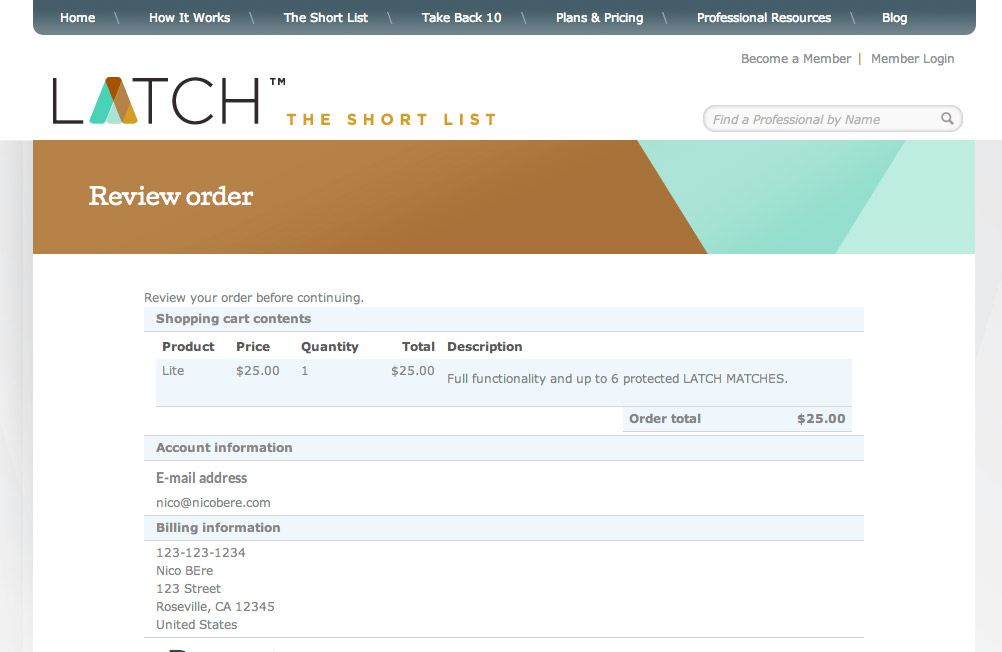Image resolution: width=1002 pixels, height=652 pixels.
Task: Click 'Review your order before continuing.' text
Action: point(254,298)
